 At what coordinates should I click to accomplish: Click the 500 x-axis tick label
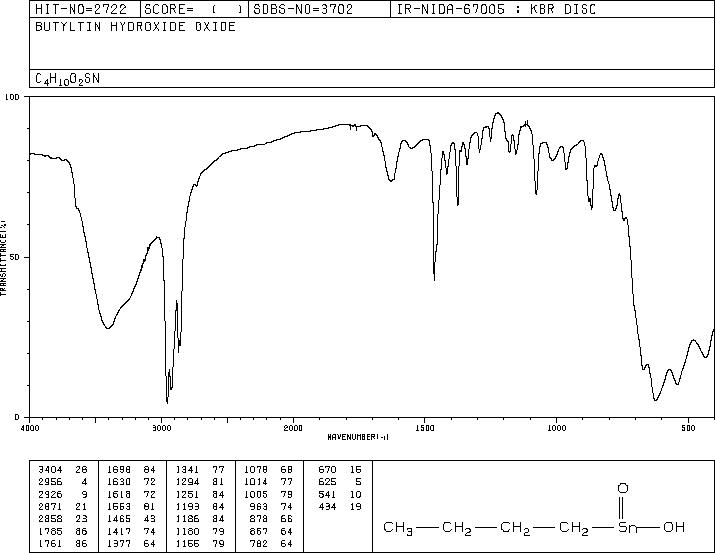pyautogui.click(x=689, y=428)
